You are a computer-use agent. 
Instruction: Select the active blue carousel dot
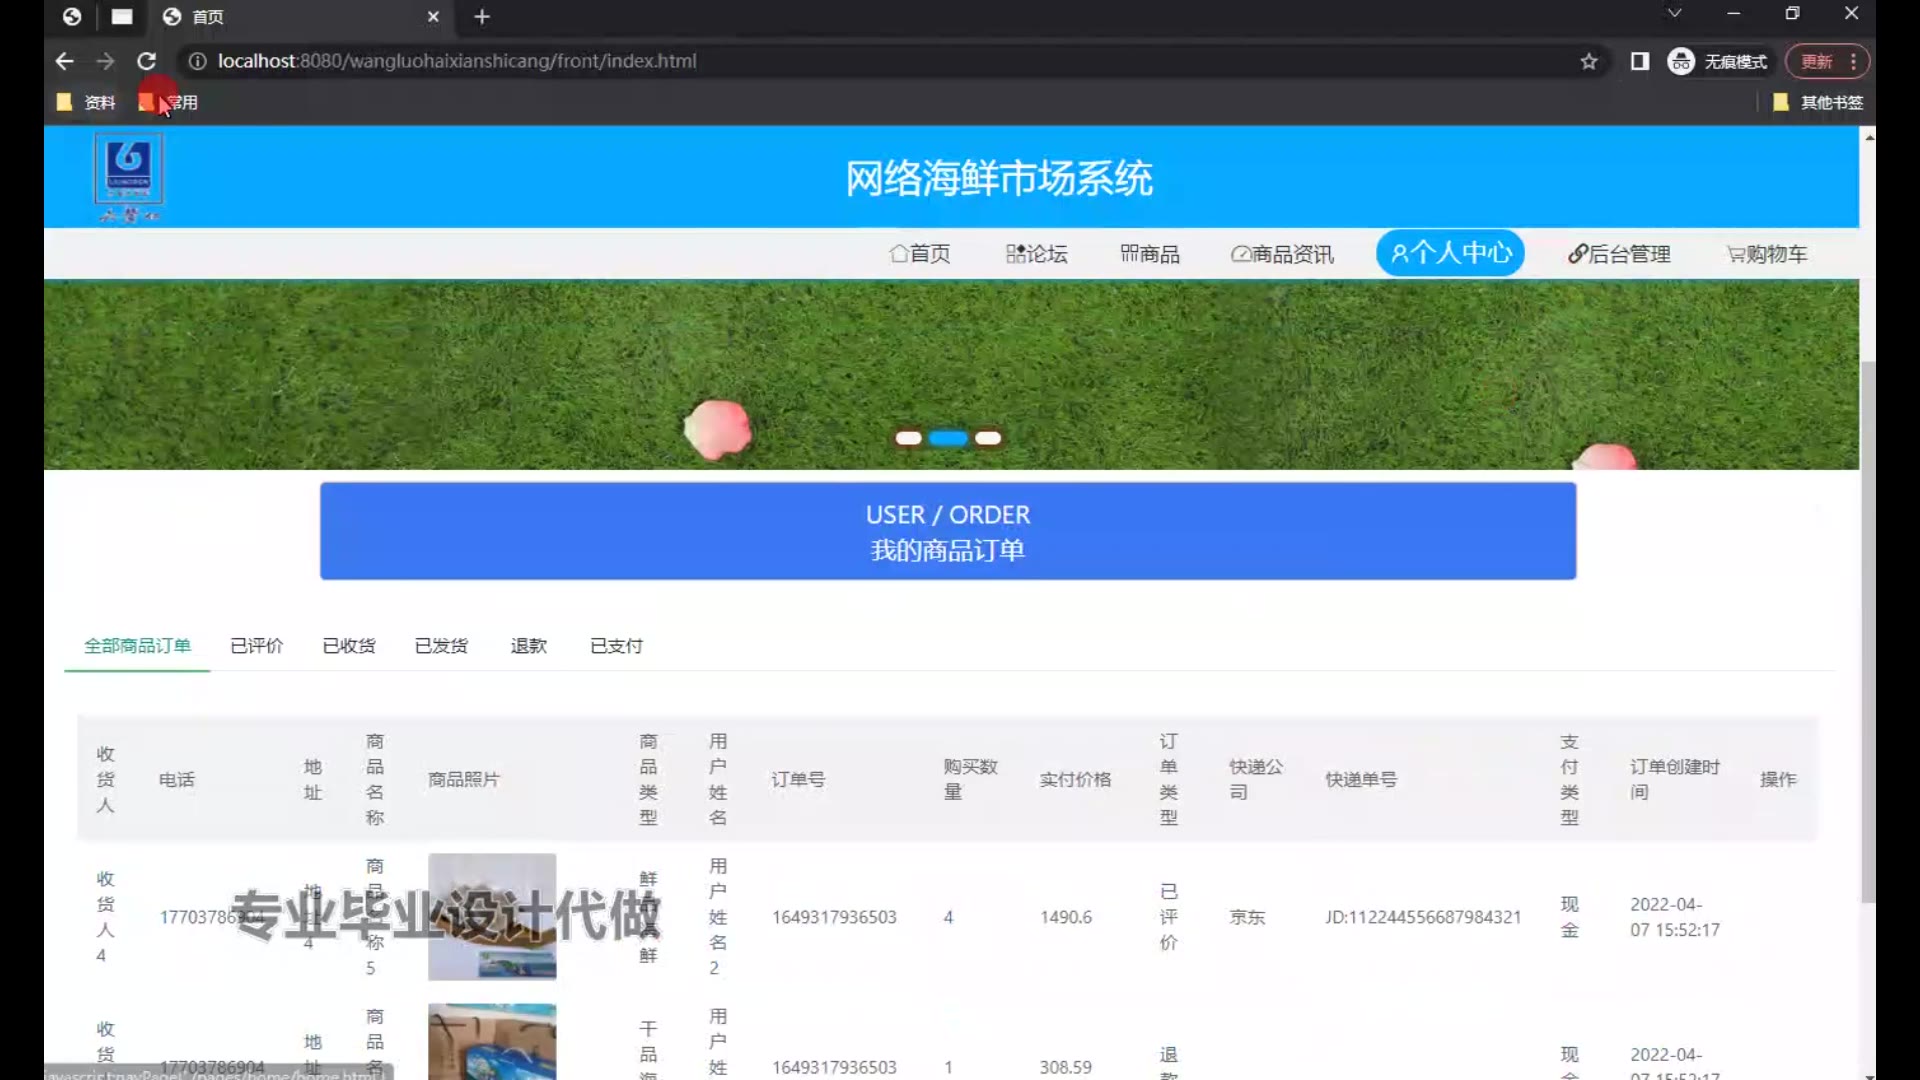coord(948,438)
